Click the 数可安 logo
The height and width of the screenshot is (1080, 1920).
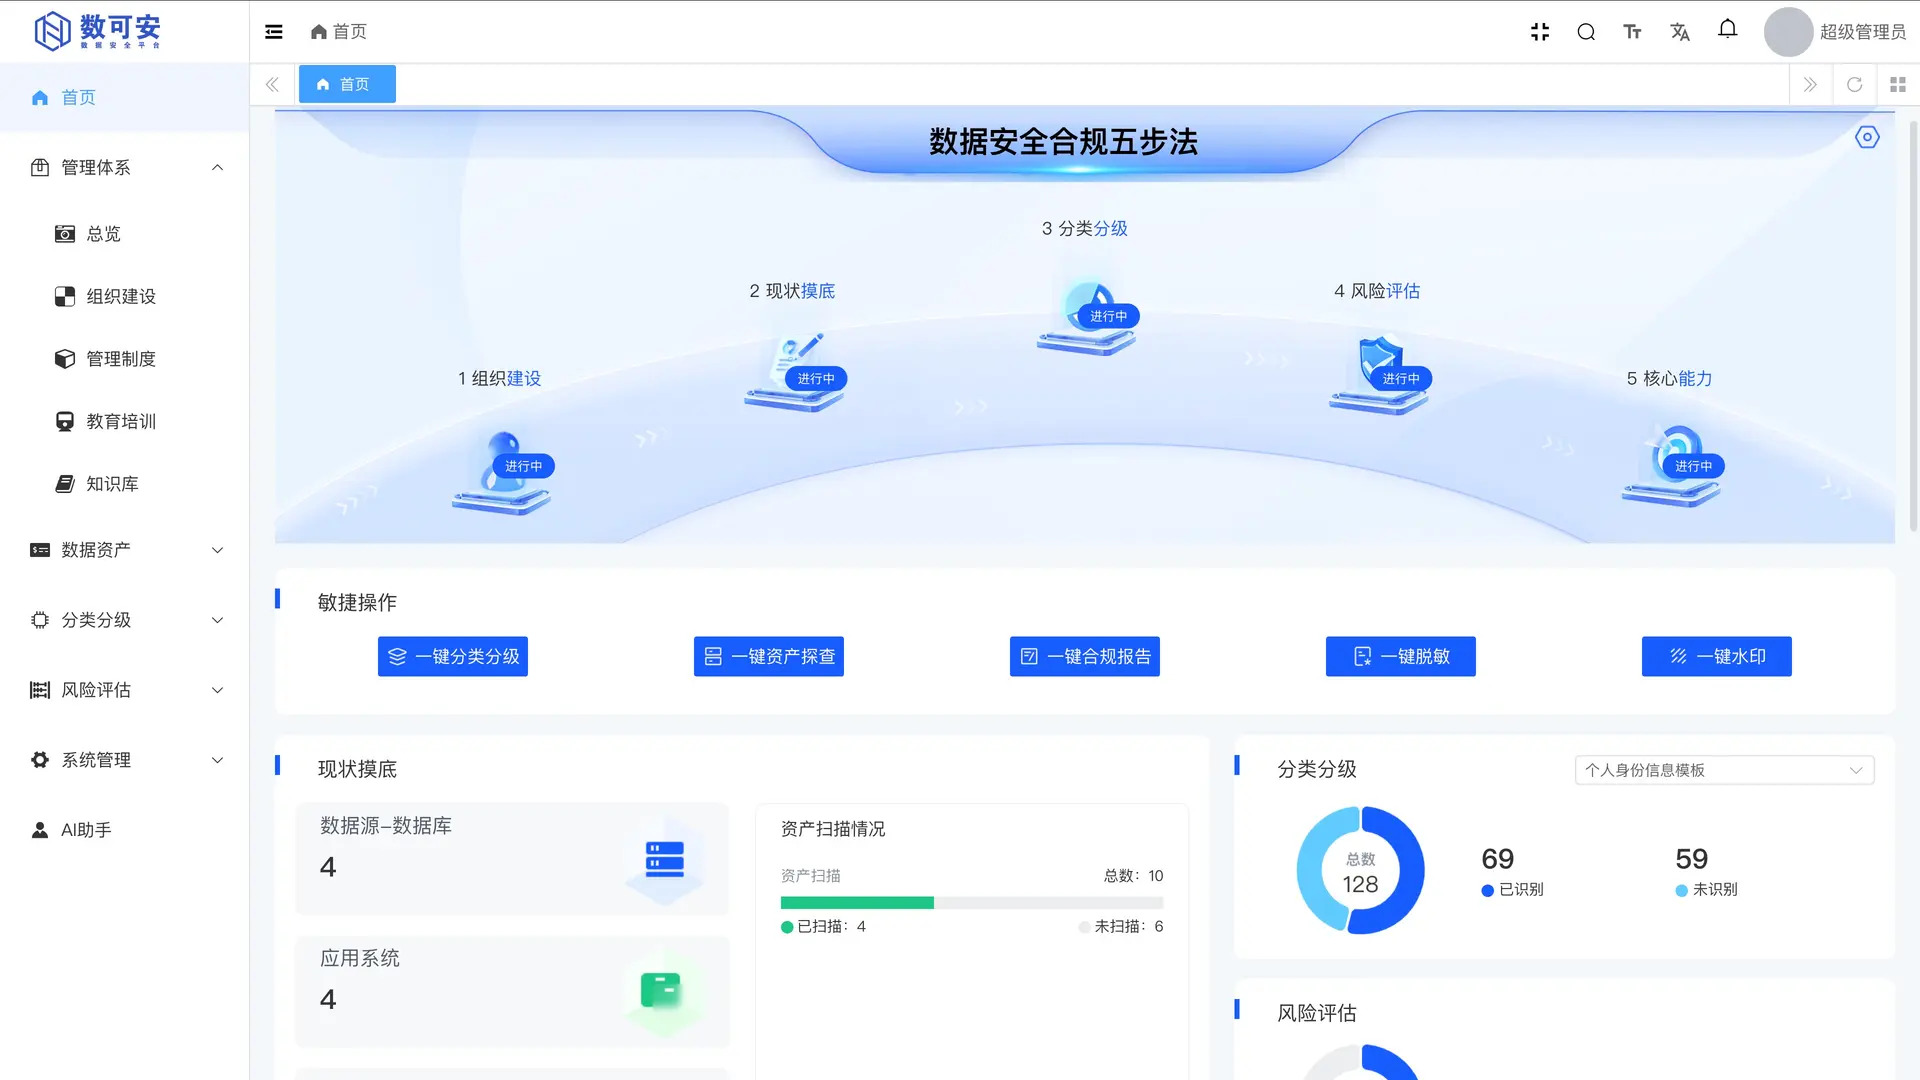[x=97, y=31]
